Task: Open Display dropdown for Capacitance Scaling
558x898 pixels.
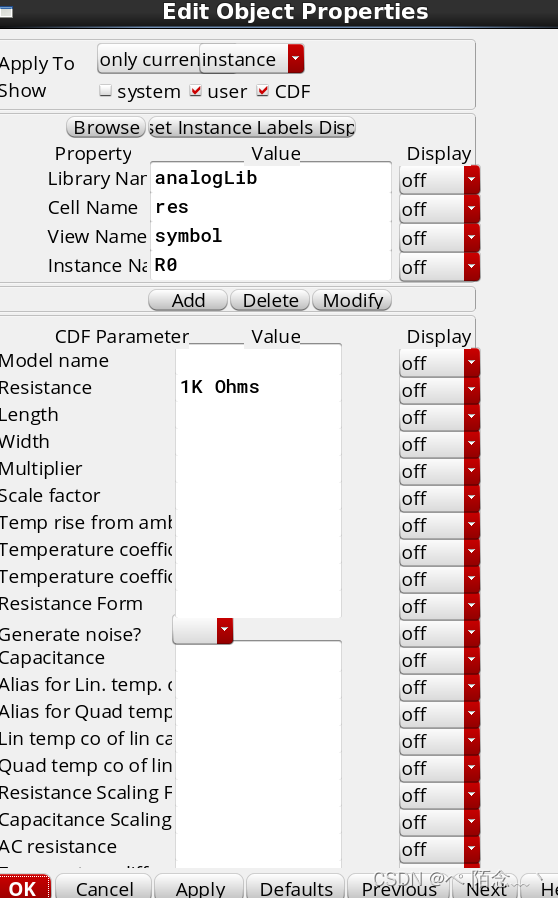Action: (439, 822)
